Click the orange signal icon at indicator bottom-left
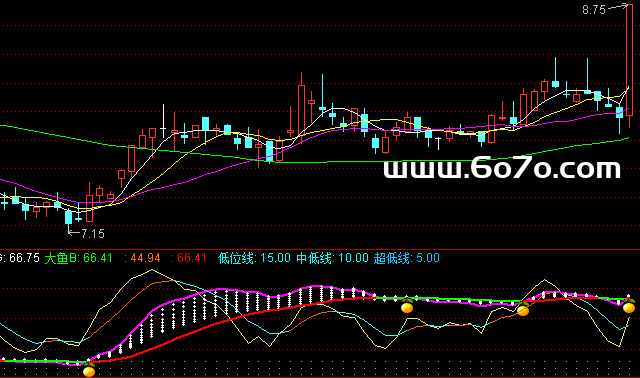Image resolution: width=640 pixels, height=378 pixels. (x=89, y=370)
